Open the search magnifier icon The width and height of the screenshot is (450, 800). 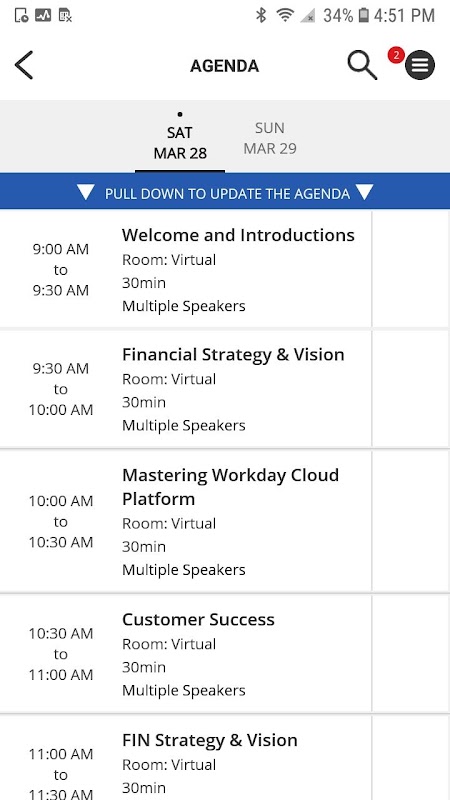(362, 65)
